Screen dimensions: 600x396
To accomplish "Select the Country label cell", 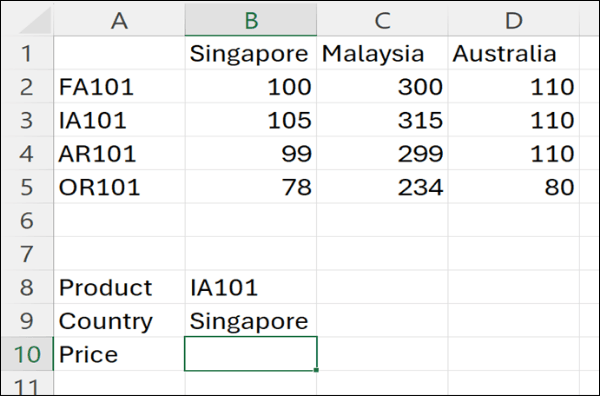I will pos(119,321).
